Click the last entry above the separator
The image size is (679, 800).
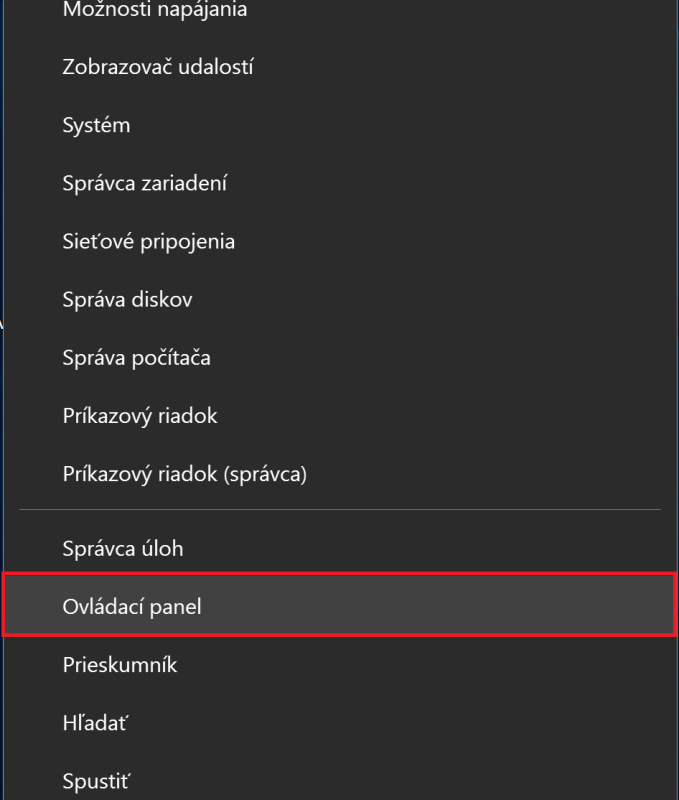(184, 474)
